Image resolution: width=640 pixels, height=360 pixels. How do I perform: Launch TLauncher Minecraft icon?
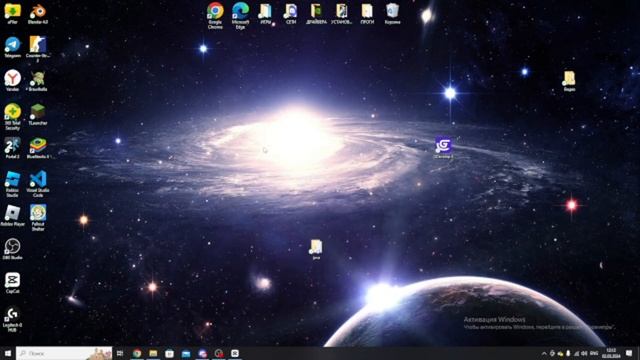38,114
